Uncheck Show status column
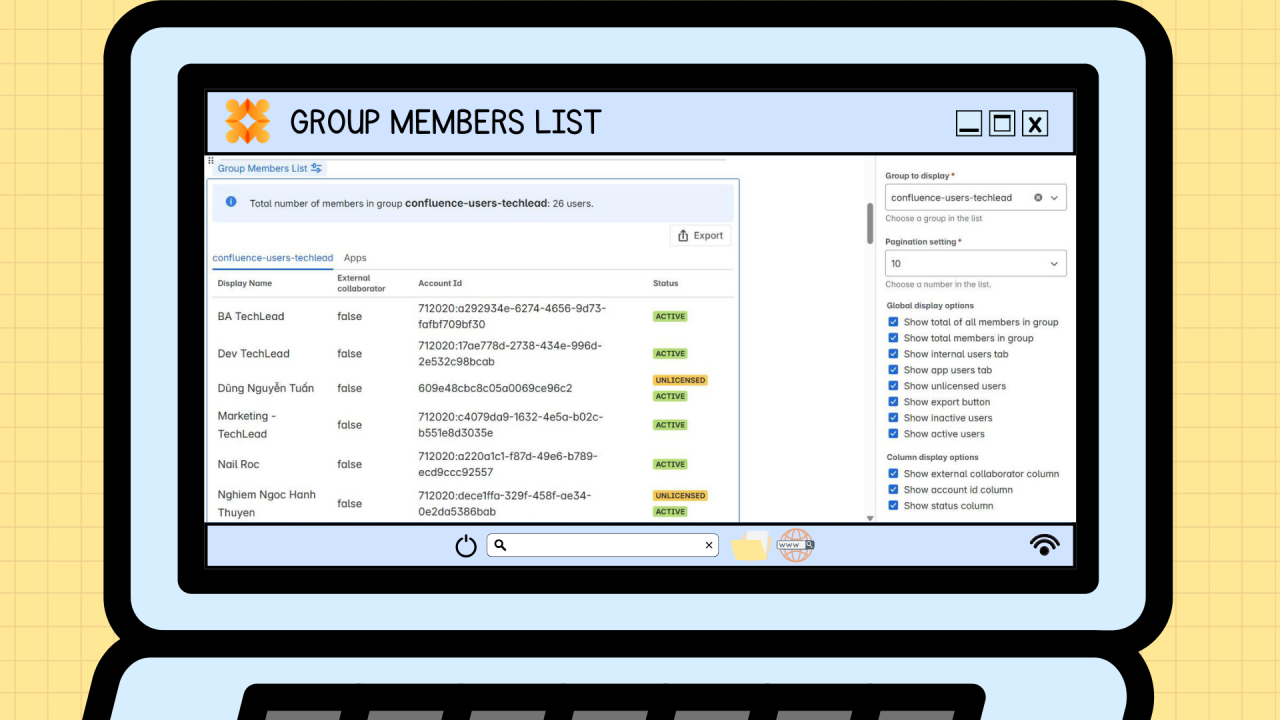 pos(893,506)
